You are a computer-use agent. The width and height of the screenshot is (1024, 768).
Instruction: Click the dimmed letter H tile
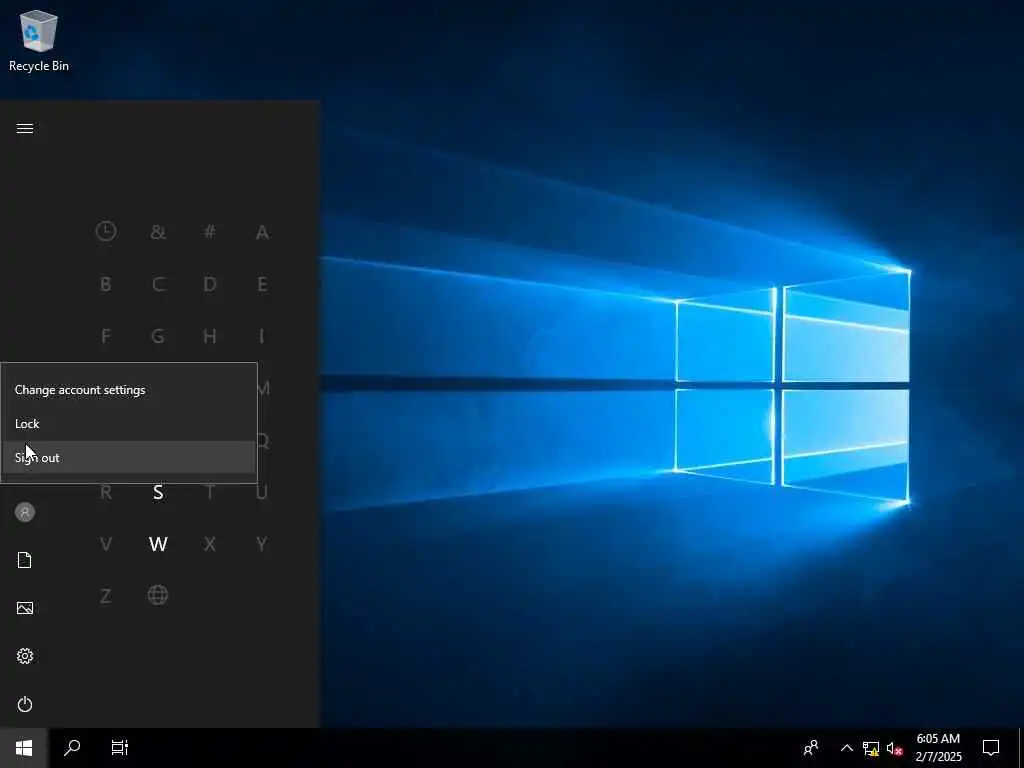(x=210, y=336)
